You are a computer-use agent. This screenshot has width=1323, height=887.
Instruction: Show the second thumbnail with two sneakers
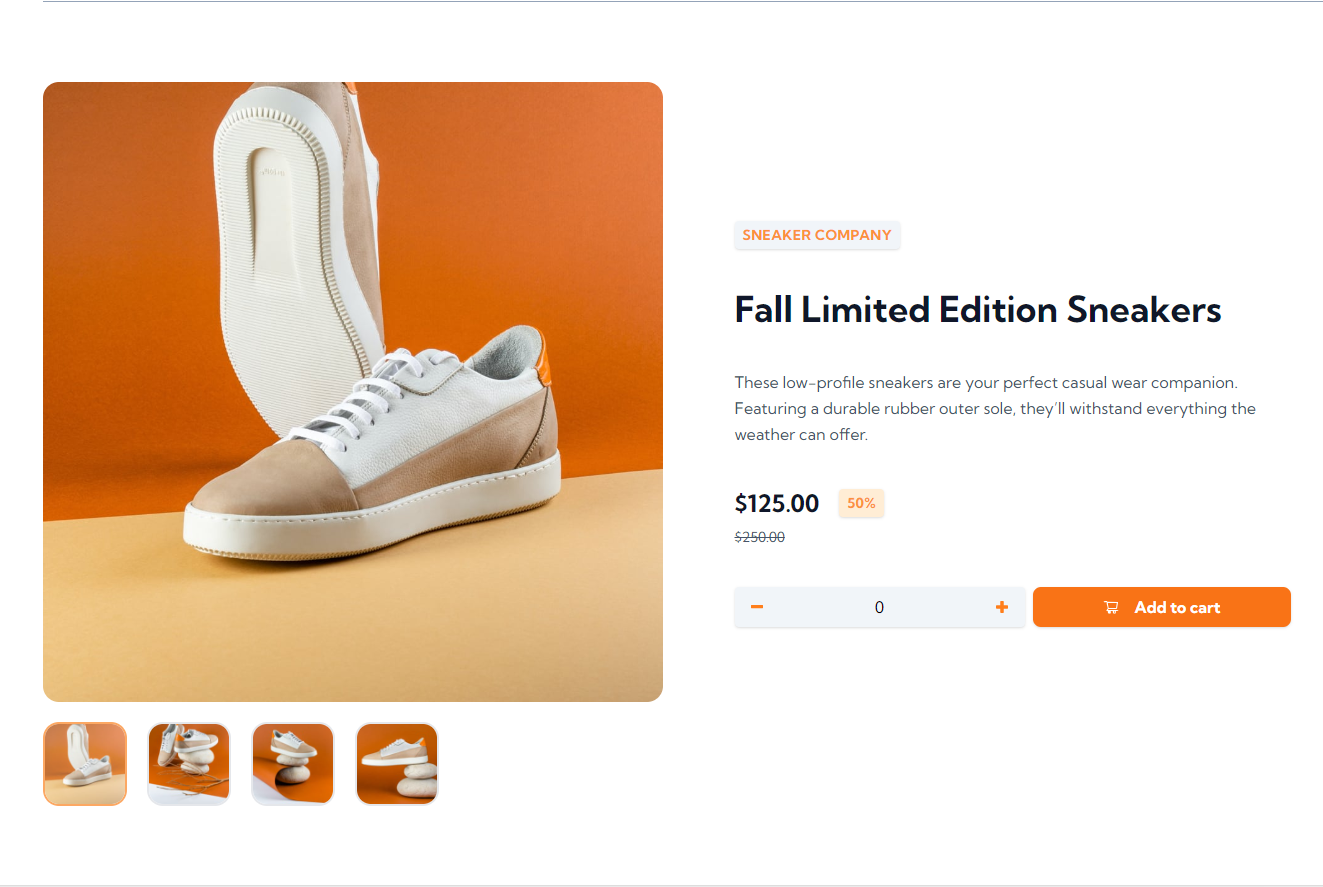(x=189, y=763)
